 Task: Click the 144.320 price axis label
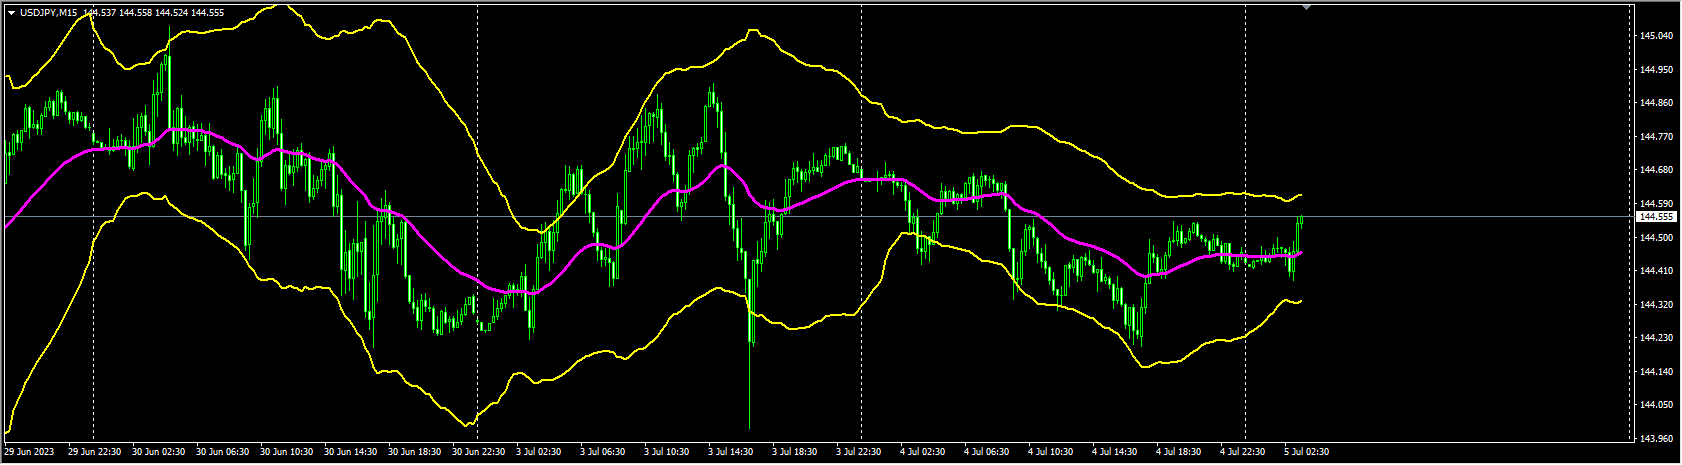pyautogui.click(x=1657, y=305)
